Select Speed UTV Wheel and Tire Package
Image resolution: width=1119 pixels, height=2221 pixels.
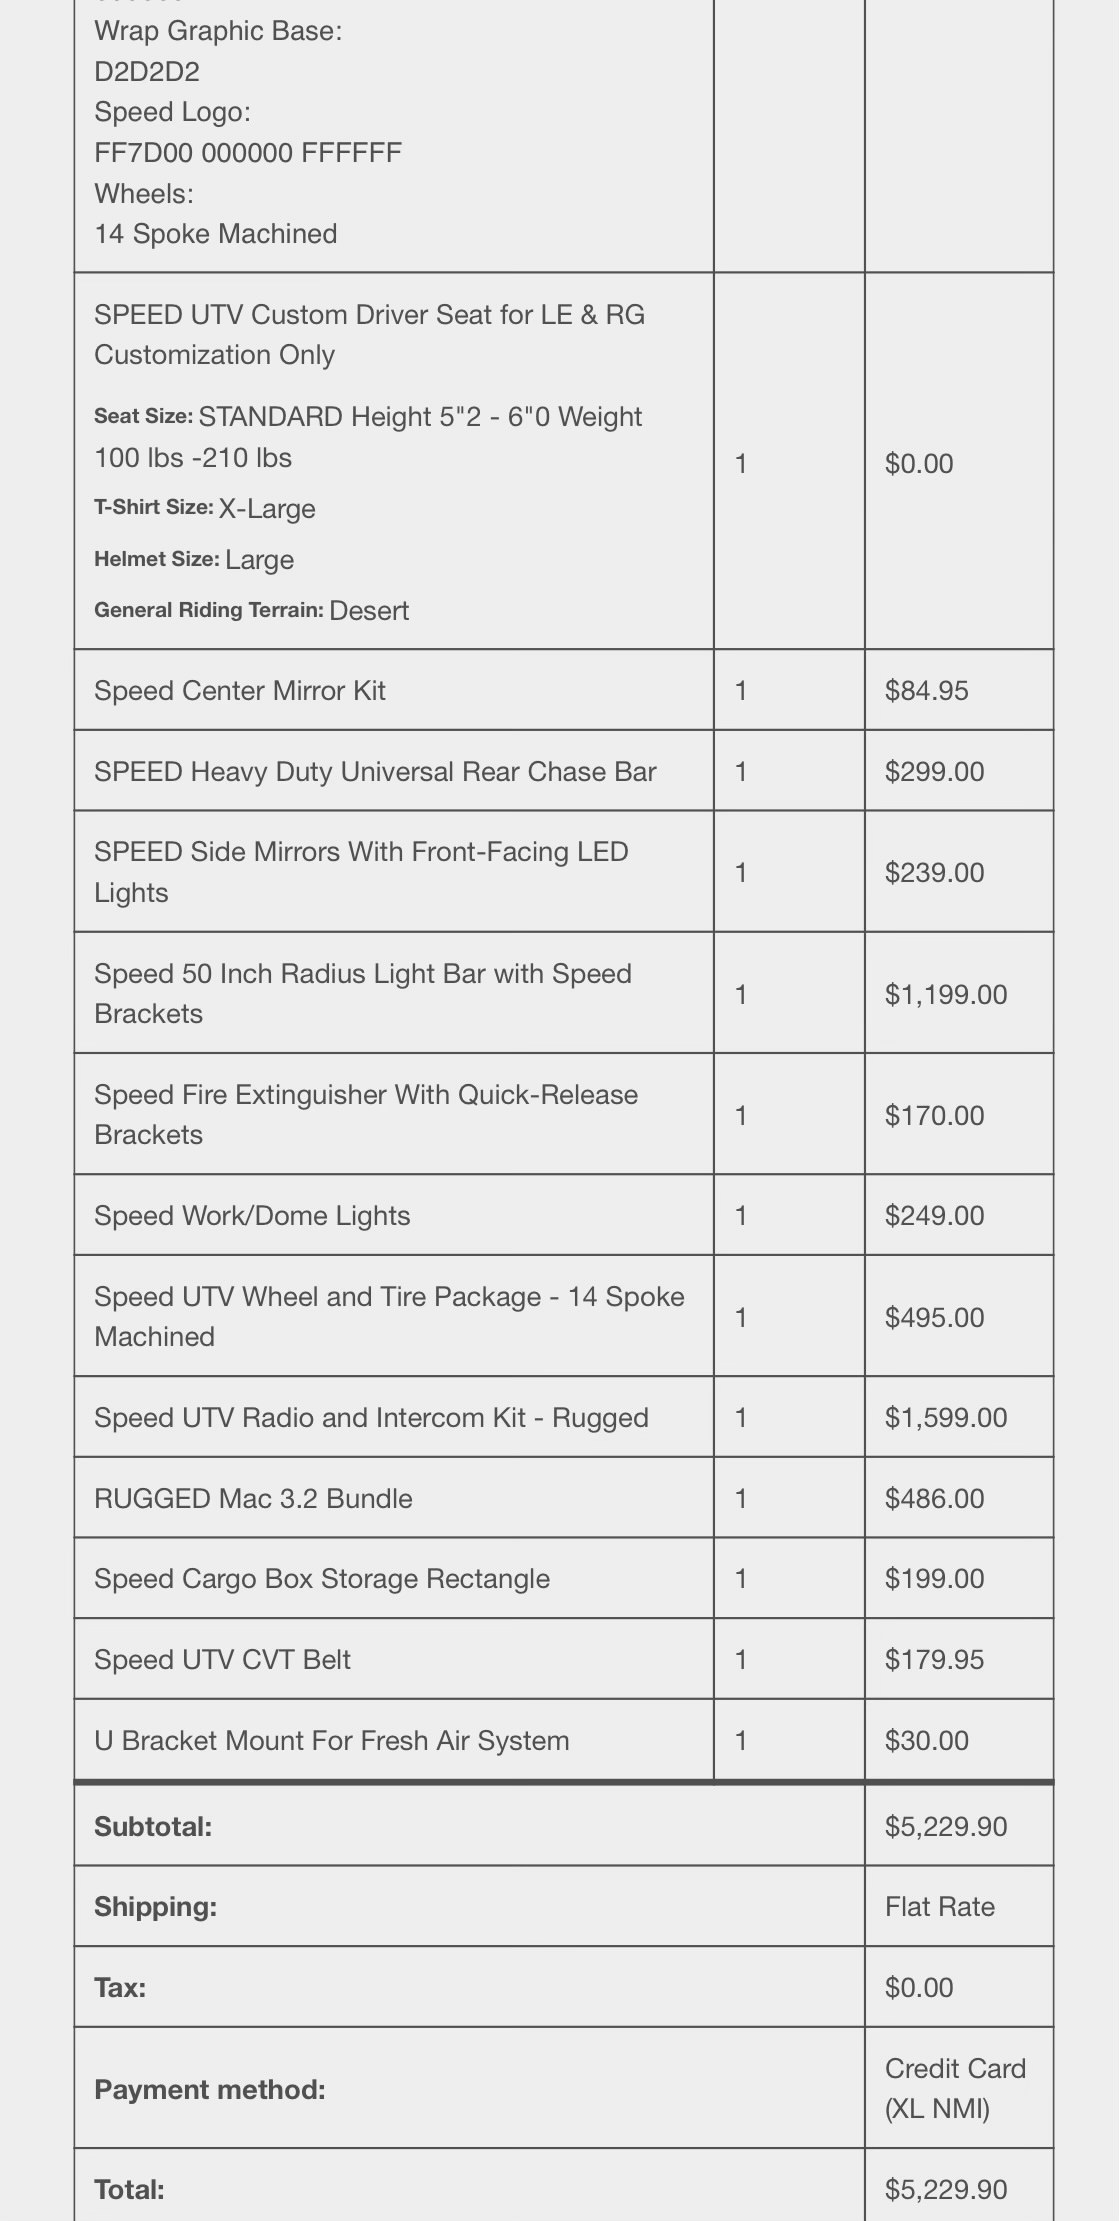[x=389, y=1316]
